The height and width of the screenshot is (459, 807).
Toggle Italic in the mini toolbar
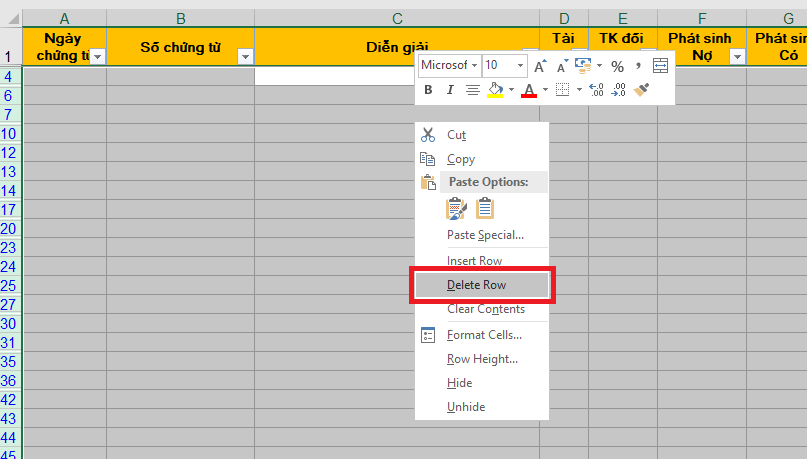click(x=450, y=90)
